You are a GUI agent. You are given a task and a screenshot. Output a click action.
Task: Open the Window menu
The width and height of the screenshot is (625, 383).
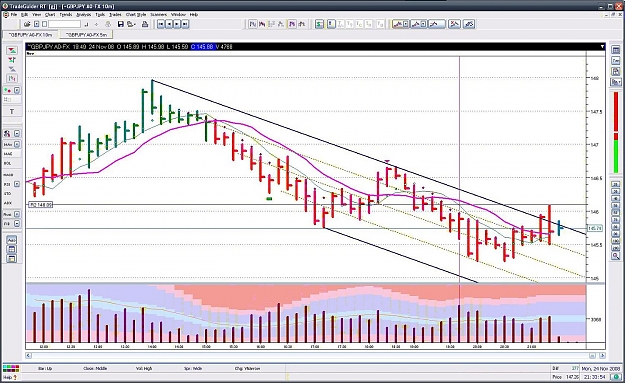point(178,14)
